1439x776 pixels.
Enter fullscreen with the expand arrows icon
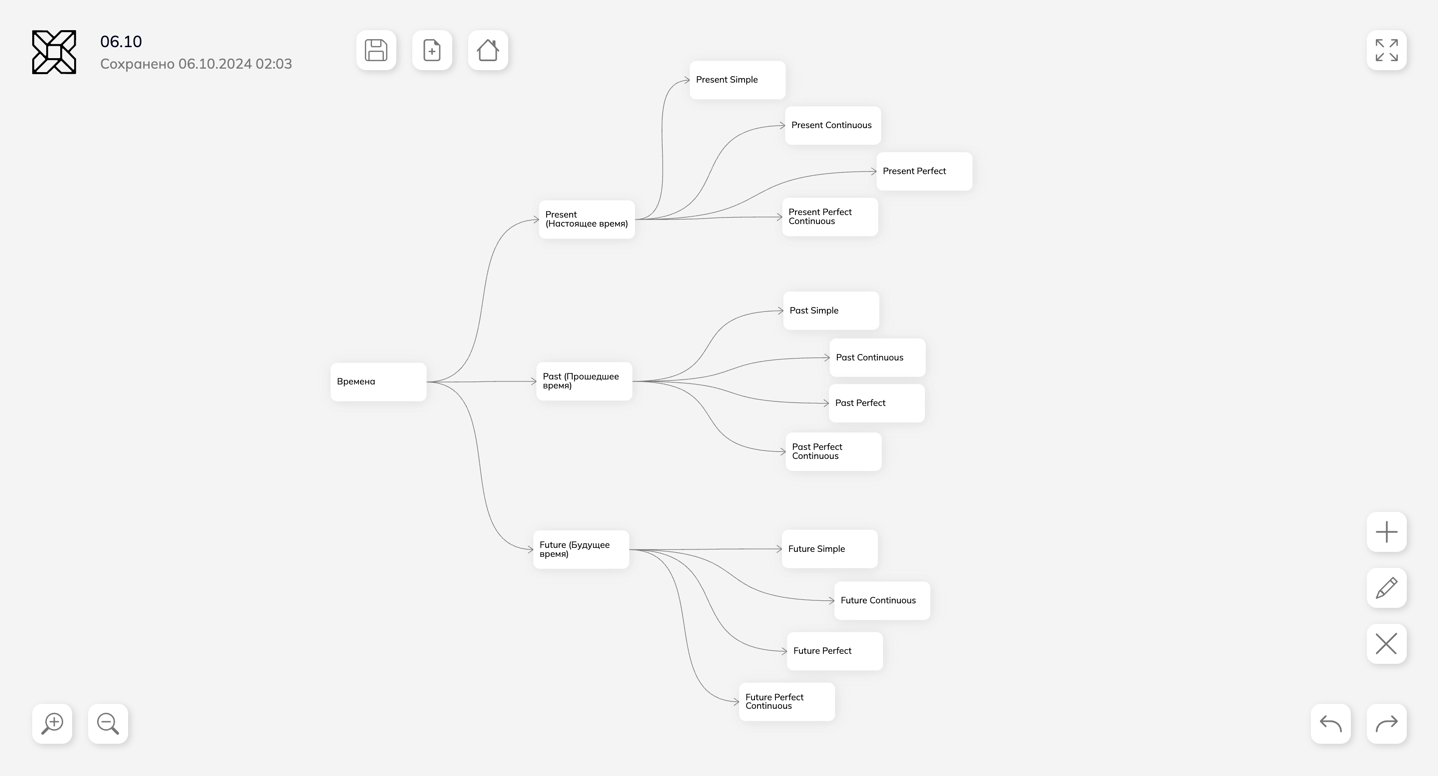pos(1387,50)
